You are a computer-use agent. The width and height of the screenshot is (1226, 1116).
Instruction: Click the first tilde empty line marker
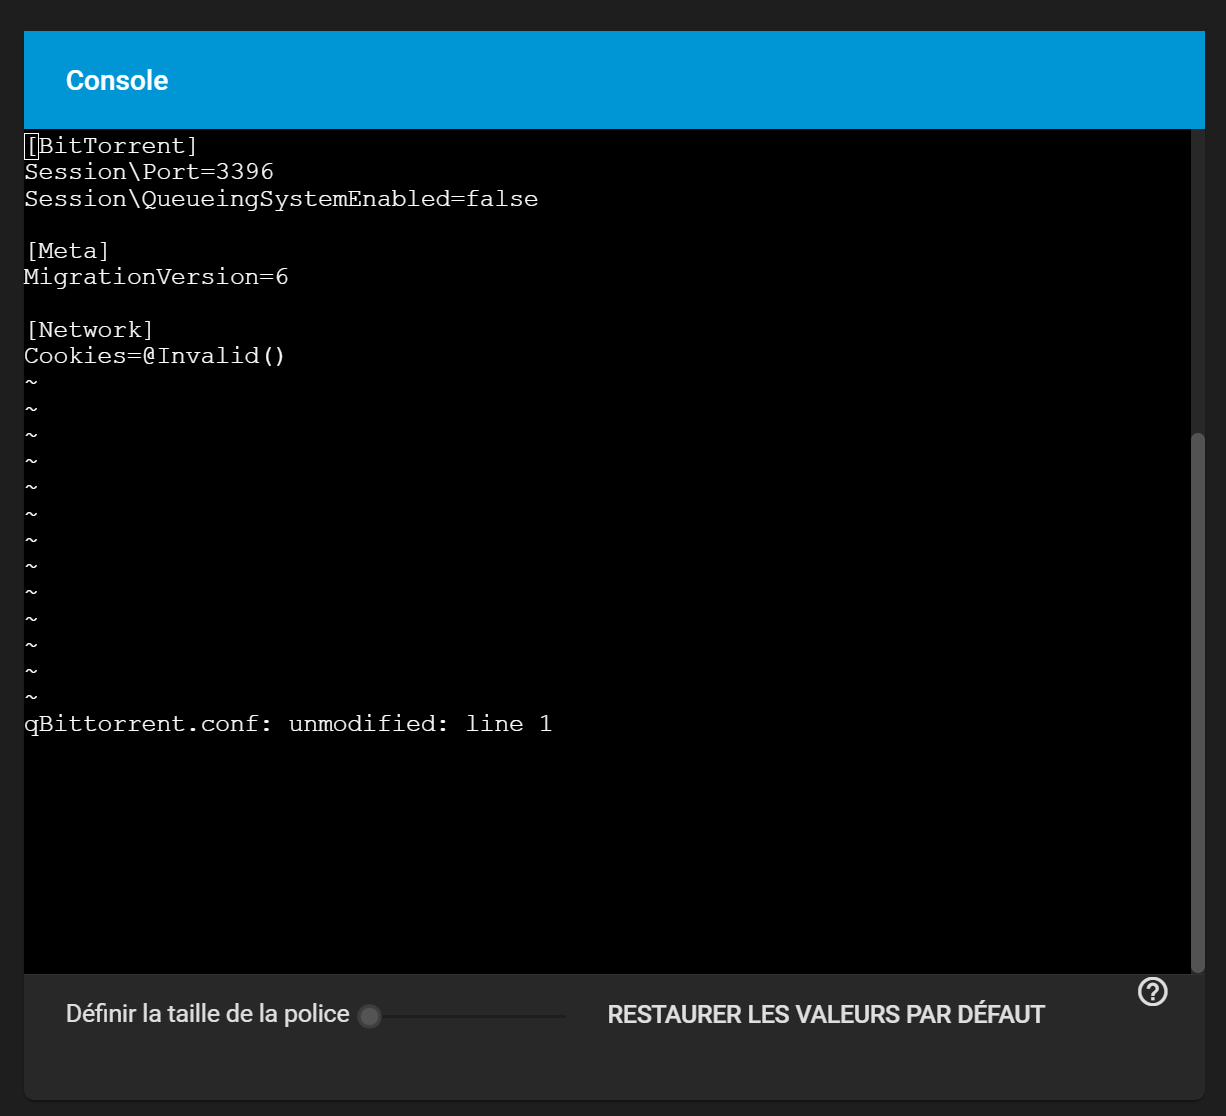click(31, 383)
